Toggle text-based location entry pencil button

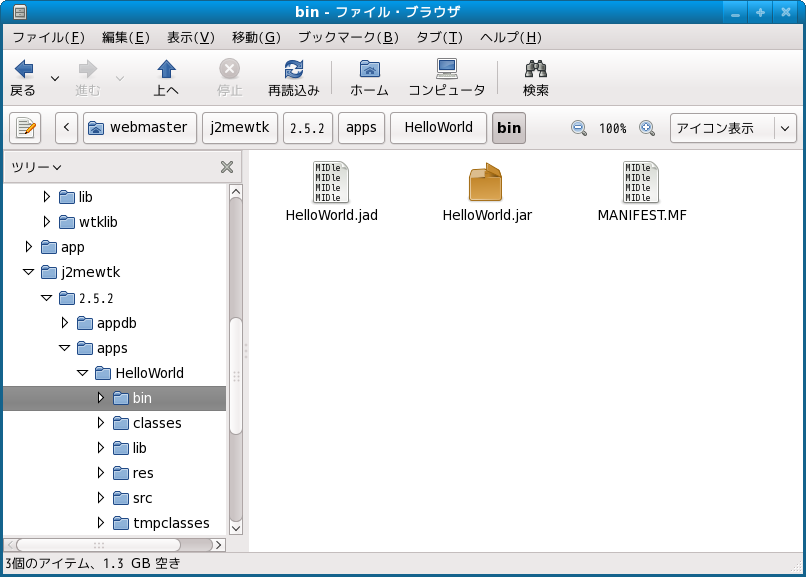[x=25, y=127]
